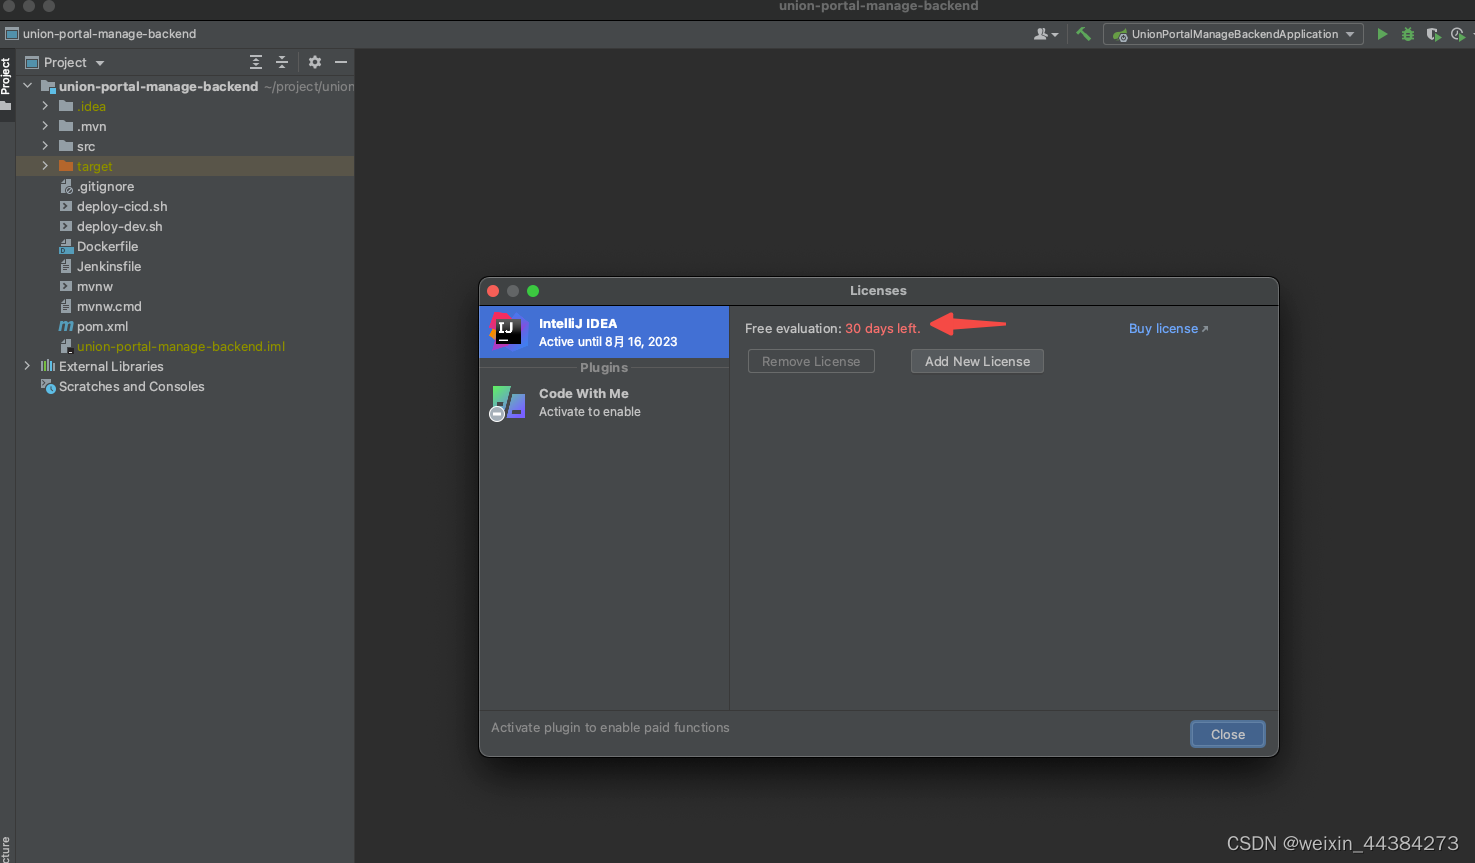The image size is (1475, 863).
Task: Select Scratches and Consoles
Action: point(131,386)
